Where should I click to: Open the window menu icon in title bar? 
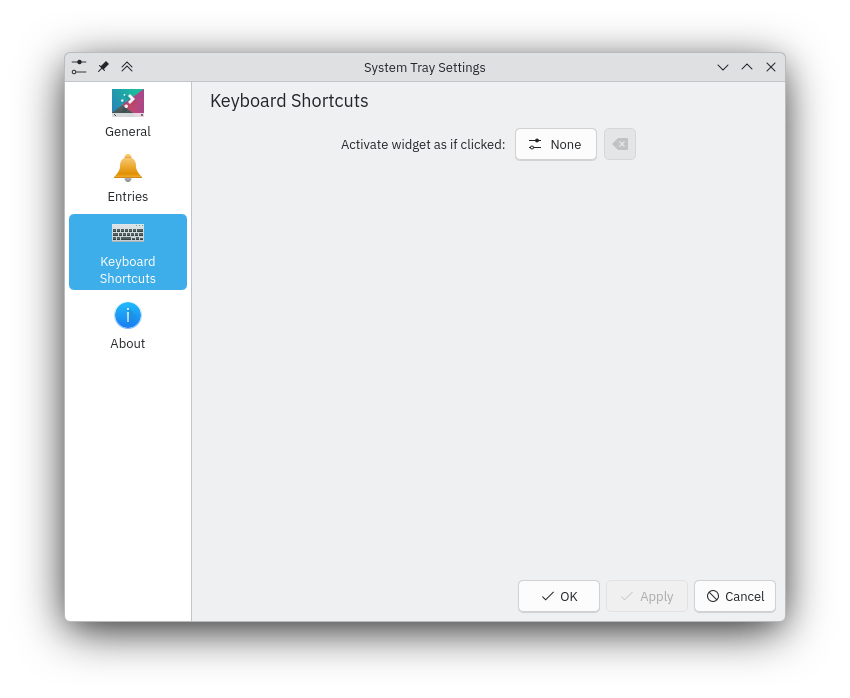click(x=79, y=67)
